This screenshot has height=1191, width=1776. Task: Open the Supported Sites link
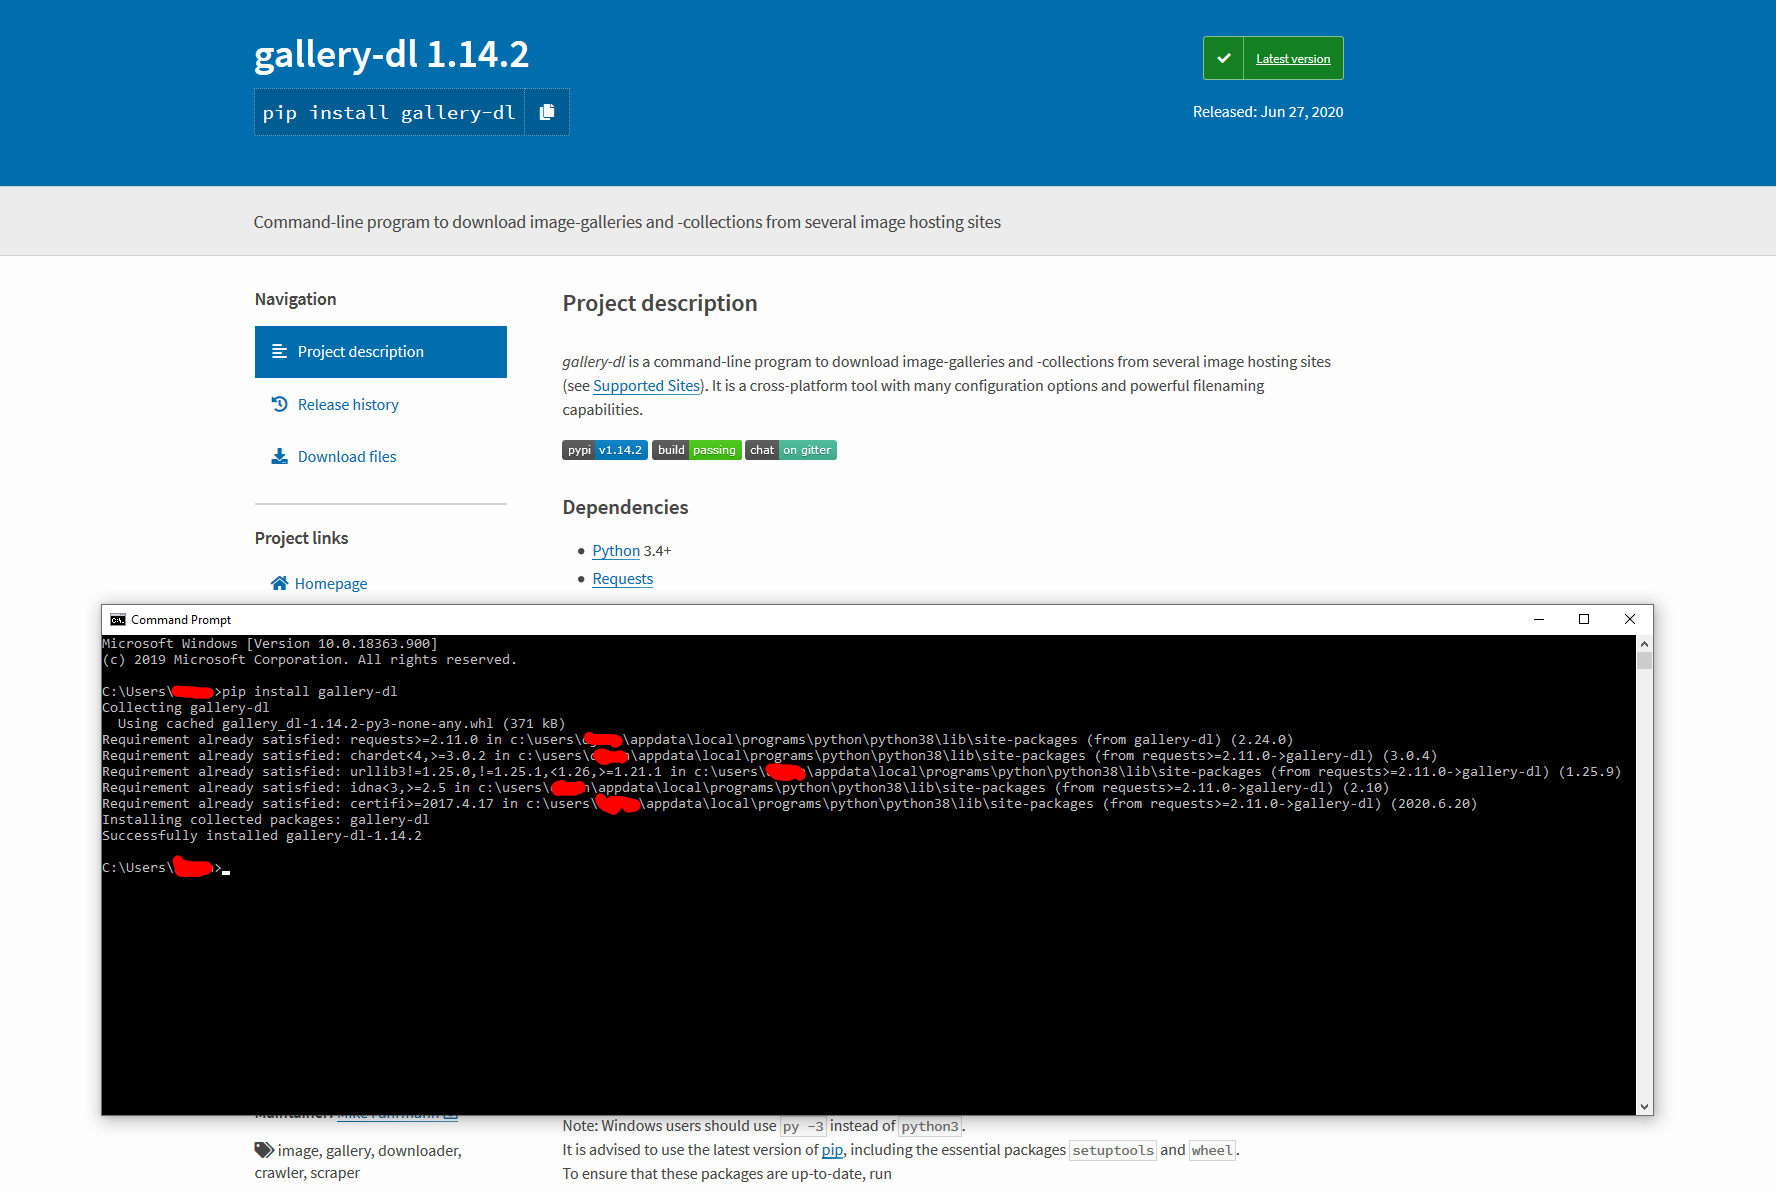pos(646,385)
